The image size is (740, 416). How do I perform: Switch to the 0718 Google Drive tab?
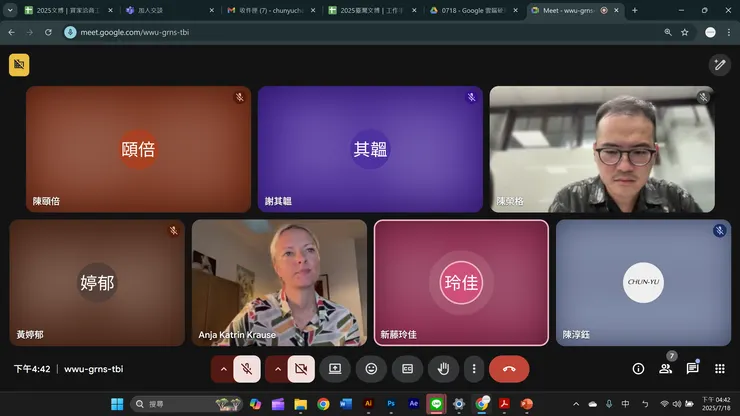point(473,10)
